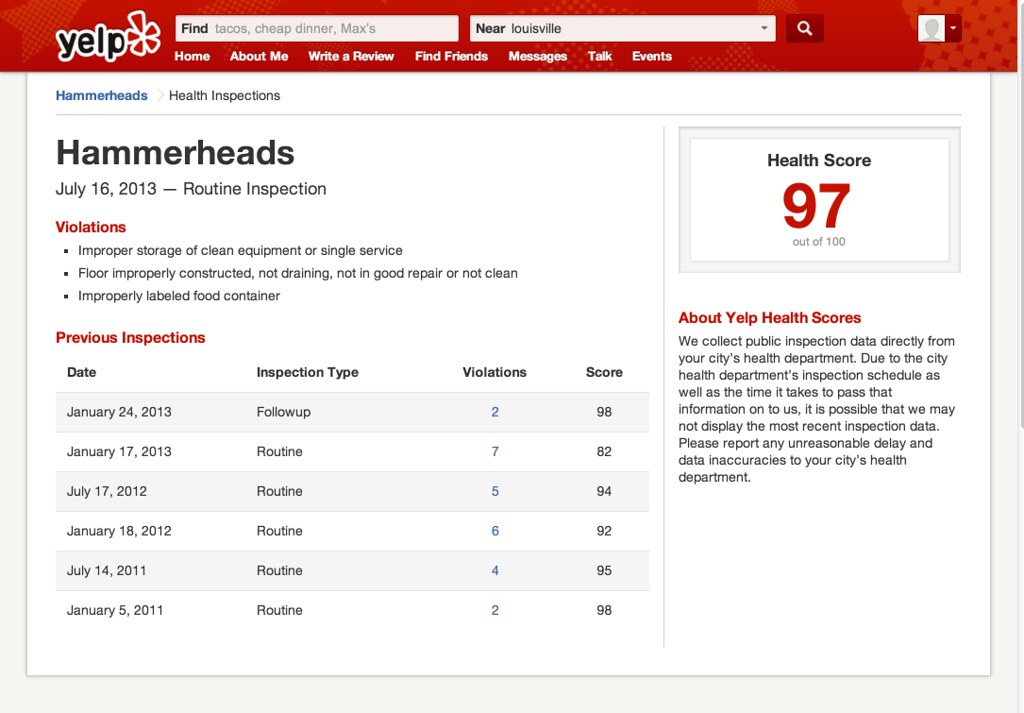Screen dimensions: 1024x713
Task: Click the Floor improperly constructed violation
Action: (298, 274)
